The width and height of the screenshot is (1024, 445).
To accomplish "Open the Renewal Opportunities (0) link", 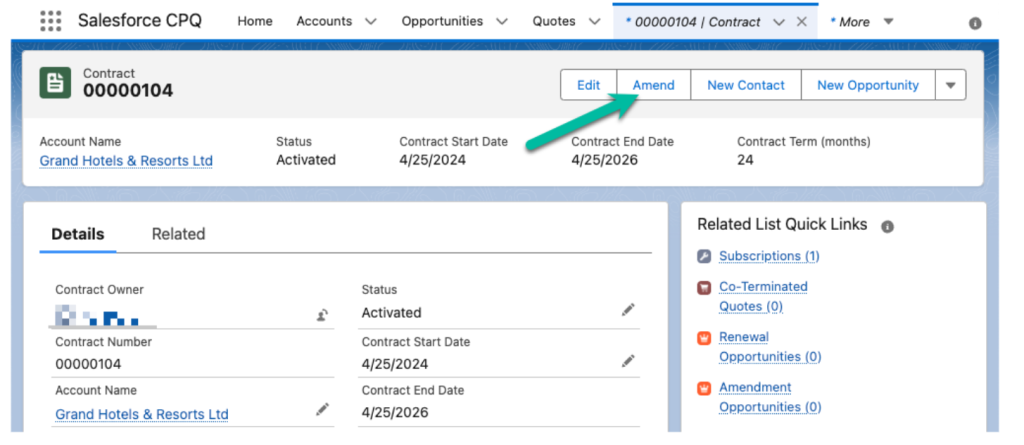I will coord(770,346).
